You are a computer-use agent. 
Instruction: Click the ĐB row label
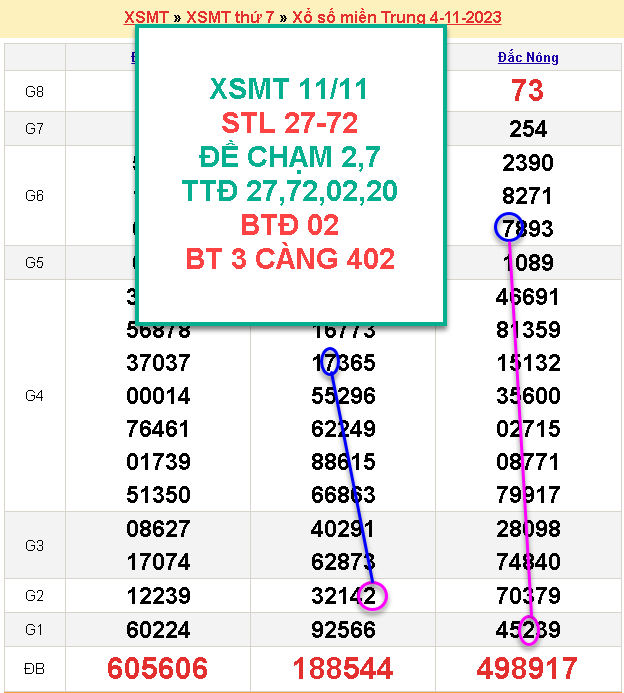tap(34, 668)
